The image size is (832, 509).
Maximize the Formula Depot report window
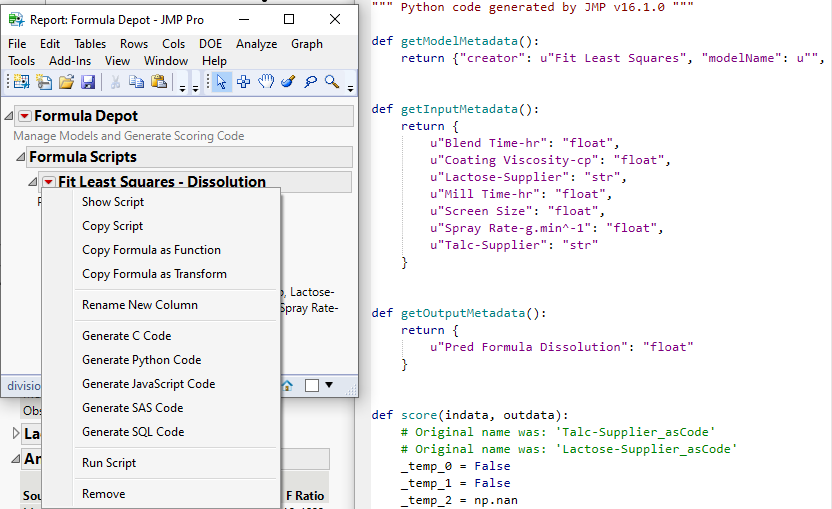pos(289,20)
